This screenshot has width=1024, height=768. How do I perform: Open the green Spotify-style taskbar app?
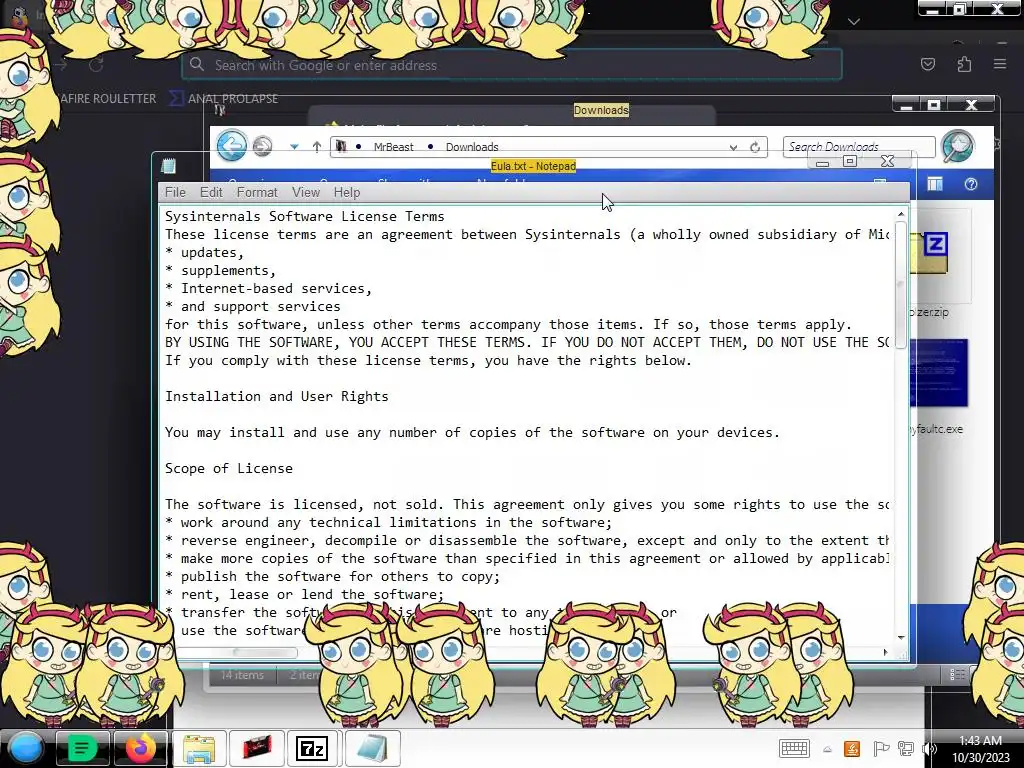[x=82, y=748]
